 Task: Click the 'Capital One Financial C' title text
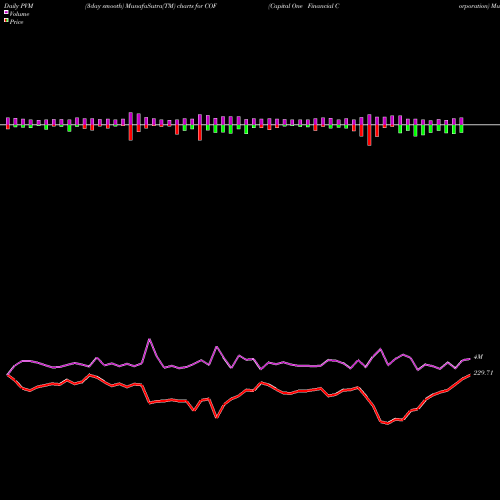tap(304, 6)
